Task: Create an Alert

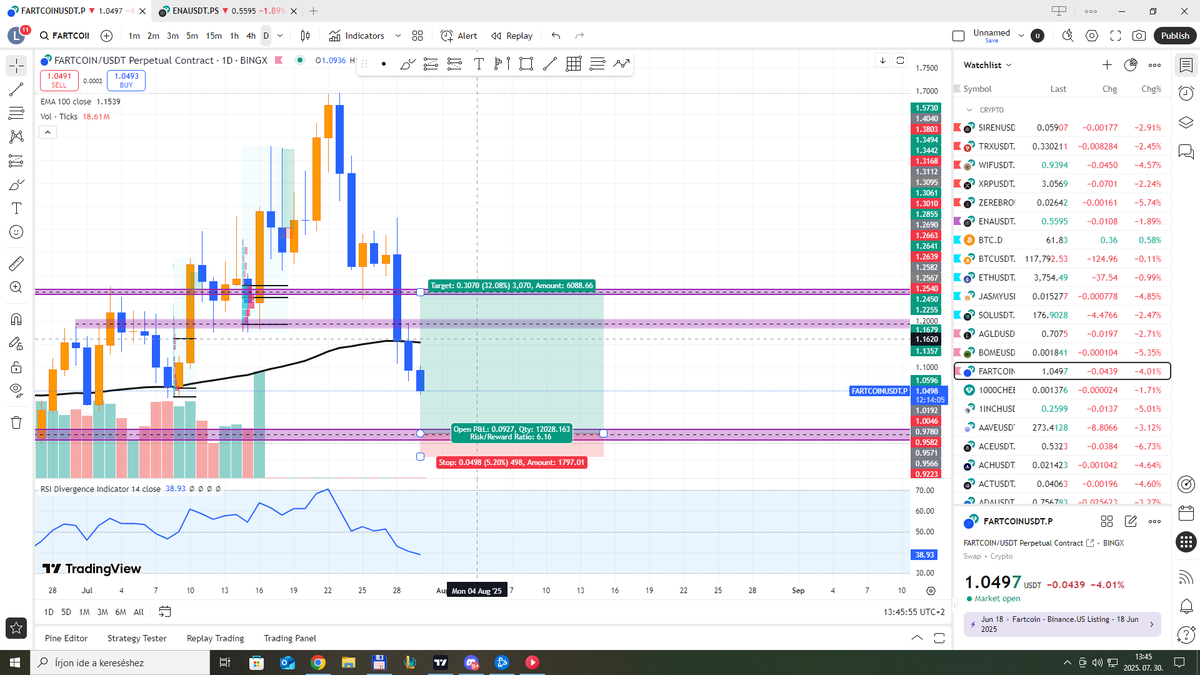Action: click(459, 36)
